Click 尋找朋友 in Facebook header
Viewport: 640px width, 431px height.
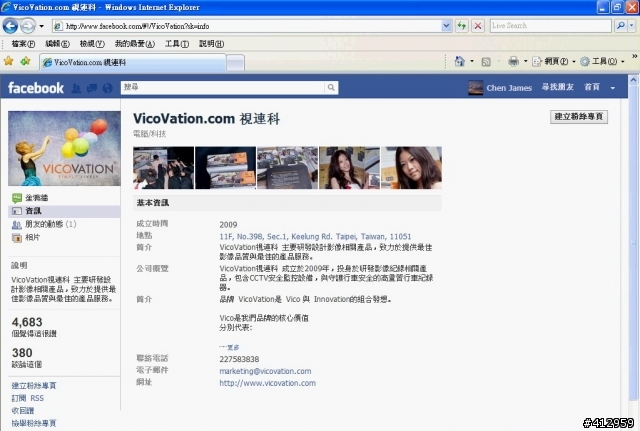(558, 87)
